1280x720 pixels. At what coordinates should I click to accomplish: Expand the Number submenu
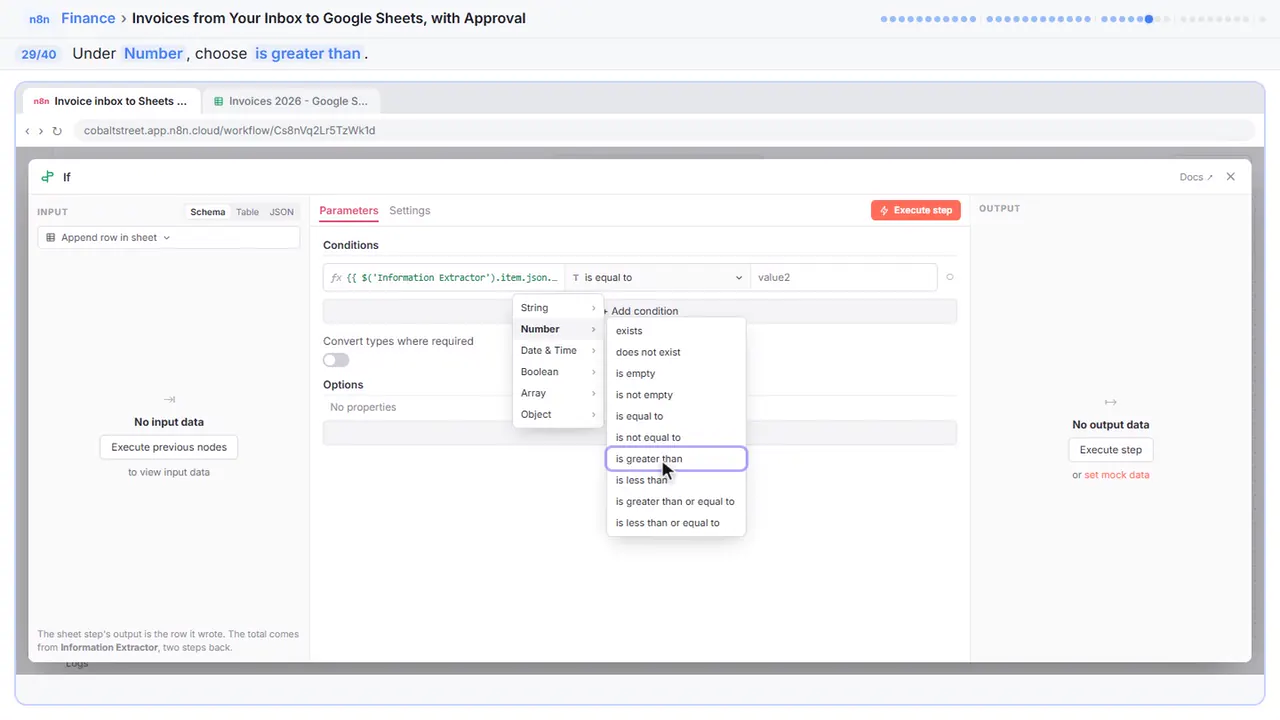click(558, 329)
